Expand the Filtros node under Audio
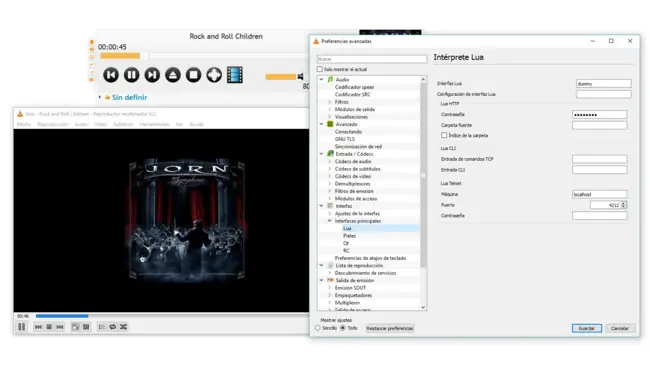Screen dimensions: 650x366 point(330,102)
